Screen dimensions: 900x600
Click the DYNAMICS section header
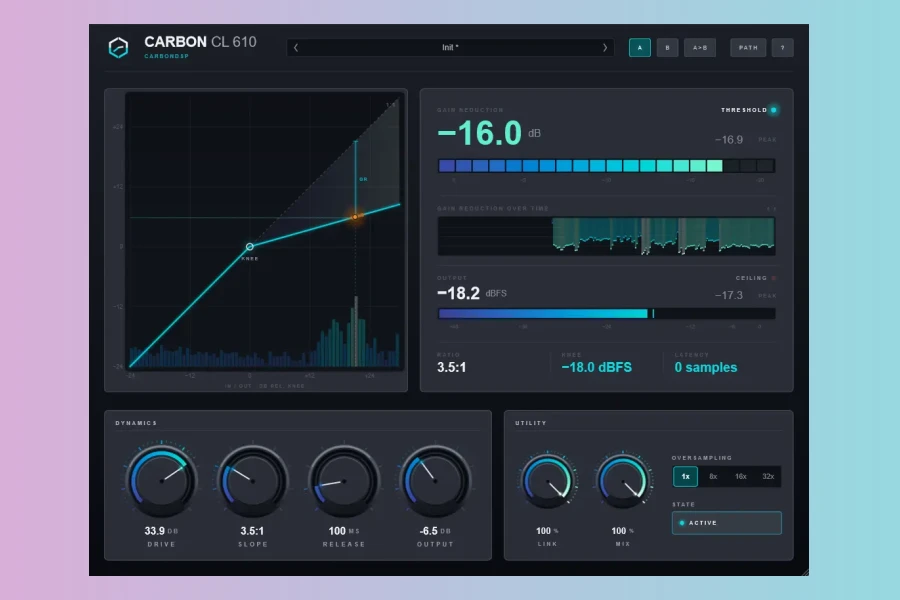136,423
